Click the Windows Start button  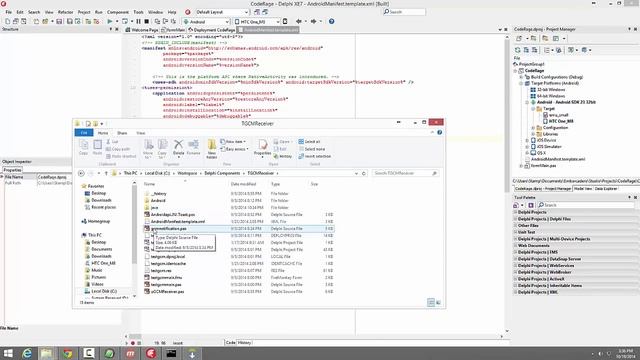8,353
